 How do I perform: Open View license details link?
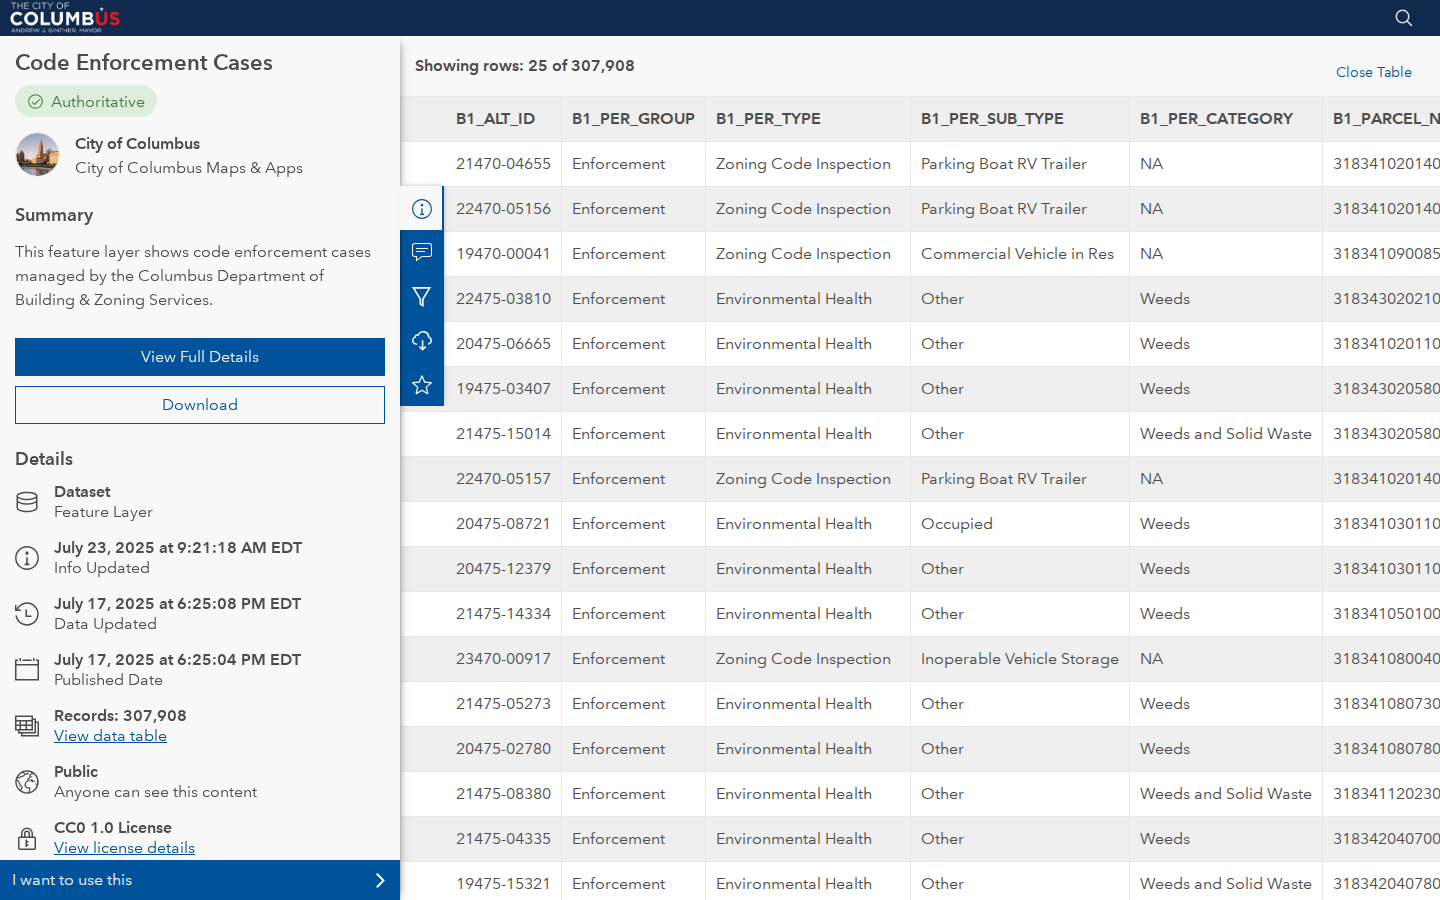(124, 848)
